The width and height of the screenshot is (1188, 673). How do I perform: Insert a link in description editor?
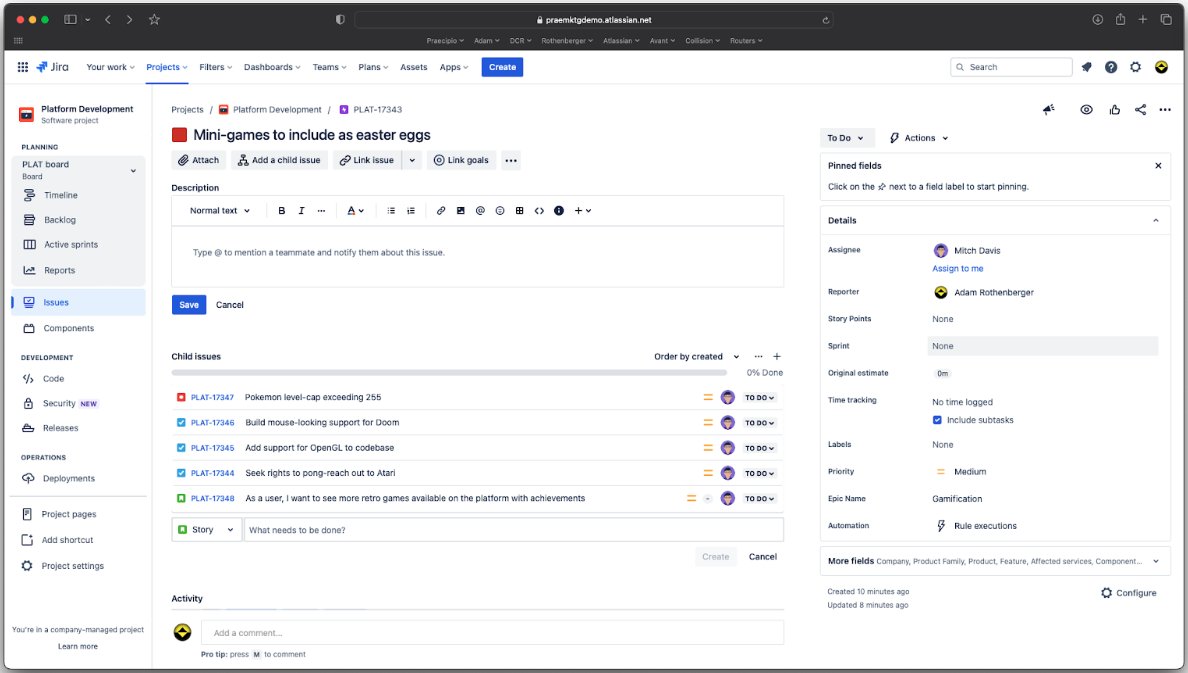pyautogui.click(x=441, y=211)
